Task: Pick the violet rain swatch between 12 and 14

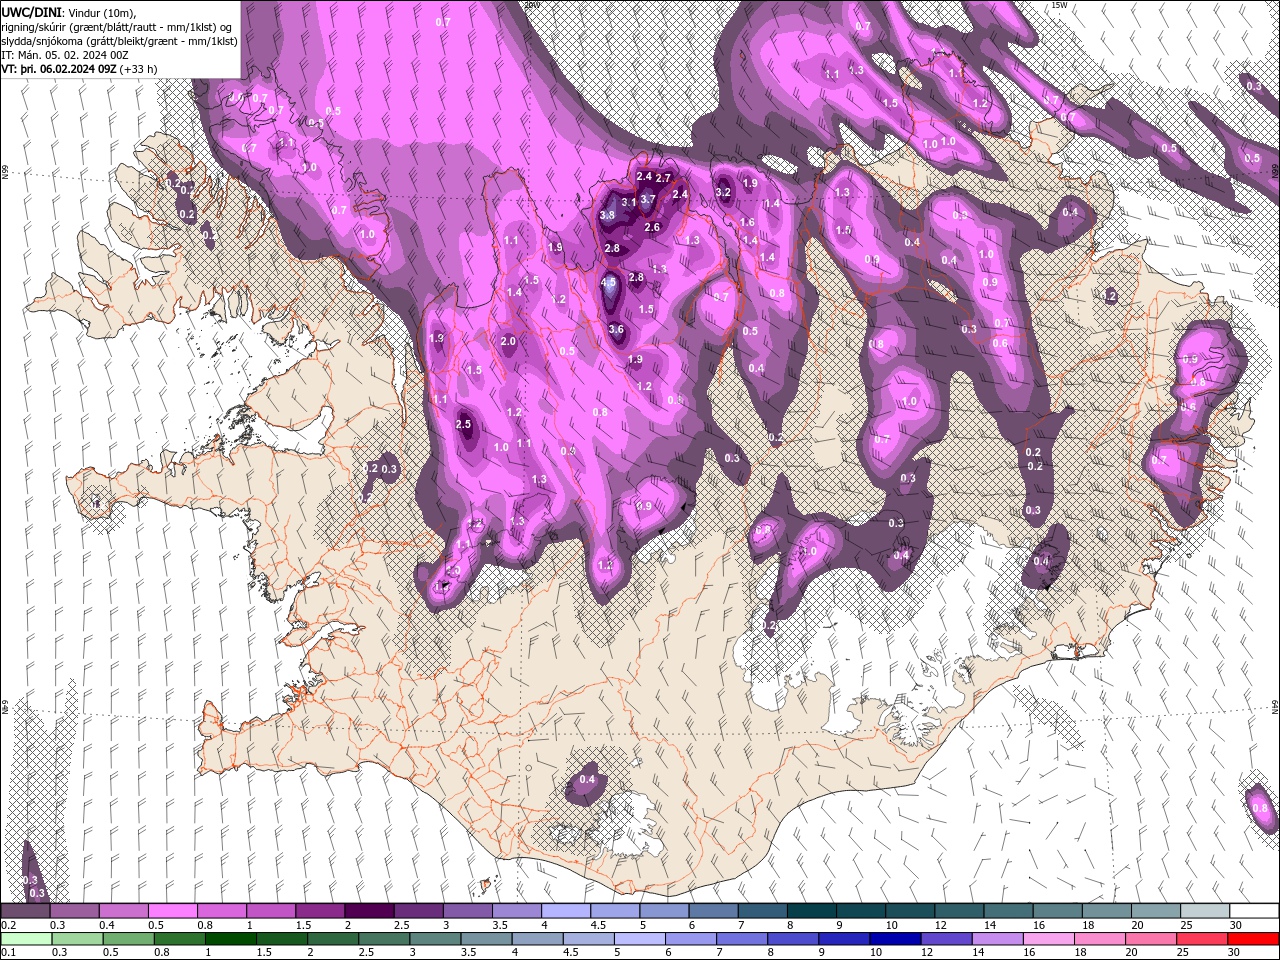Action: click(x=947, y=939)
